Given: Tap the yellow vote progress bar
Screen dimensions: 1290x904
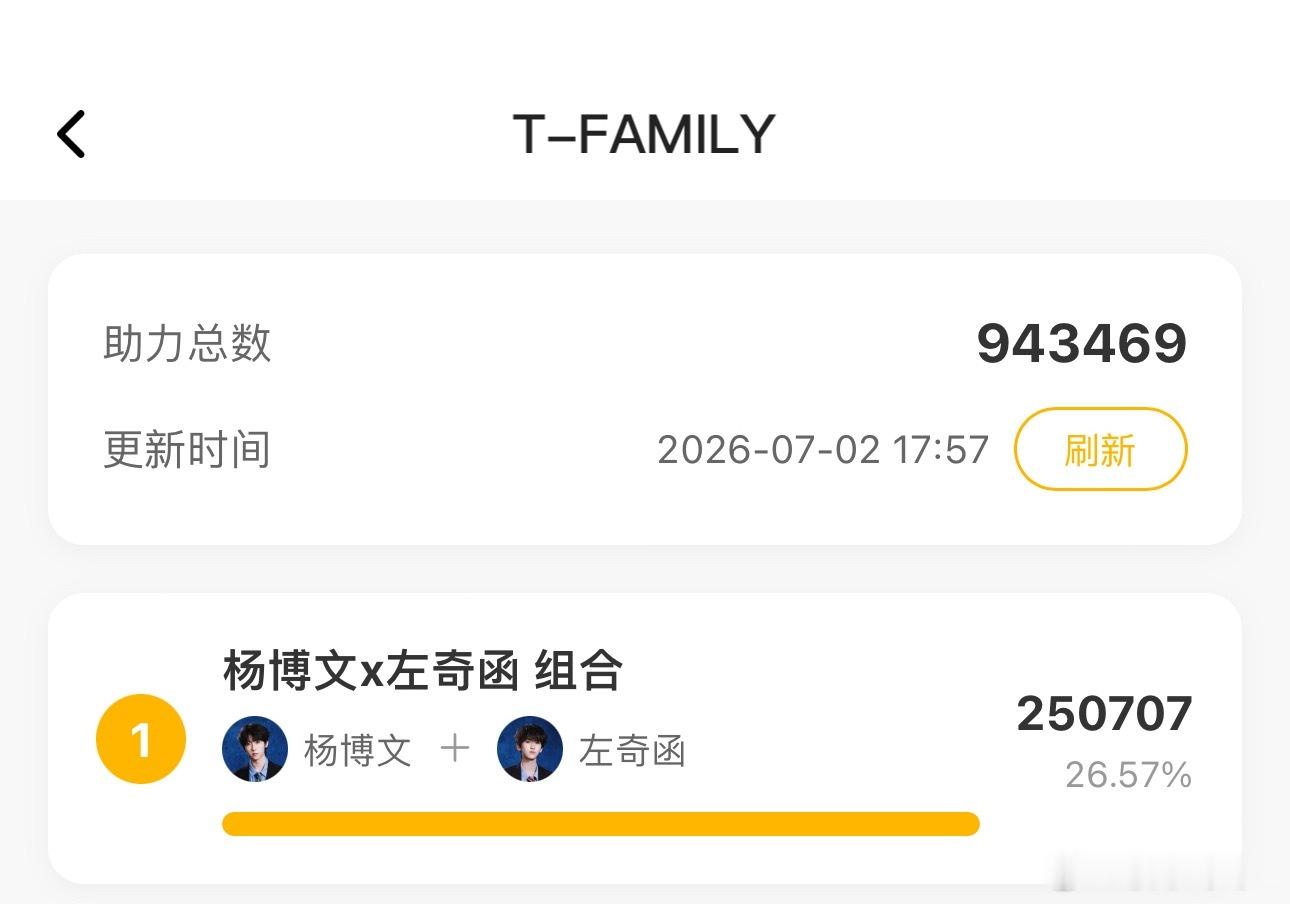Looking at the screenshot, I should point(601,824).
